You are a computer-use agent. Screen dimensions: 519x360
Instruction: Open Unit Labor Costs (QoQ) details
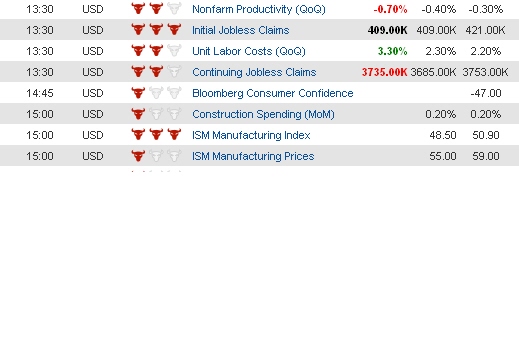click(x=249, y=51)
